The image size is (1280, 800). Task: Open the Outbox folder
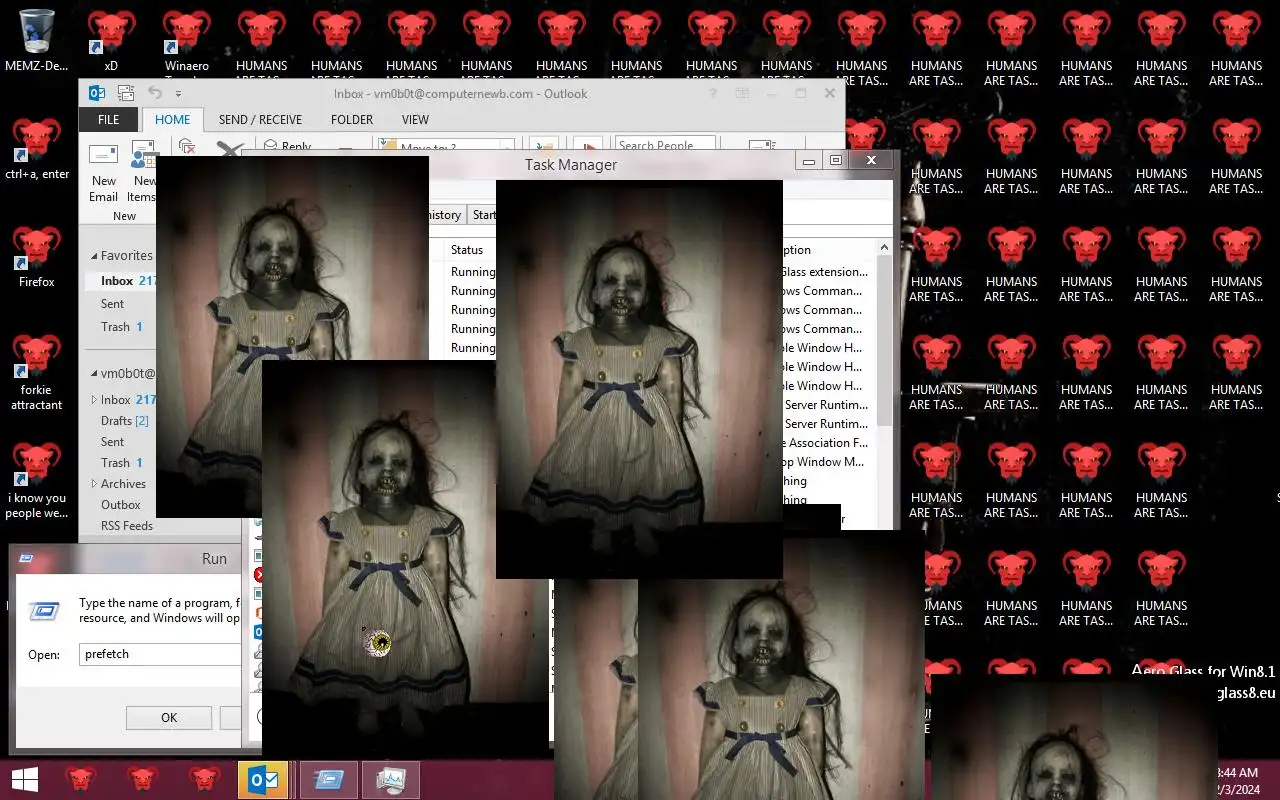(x=120, y=505)
